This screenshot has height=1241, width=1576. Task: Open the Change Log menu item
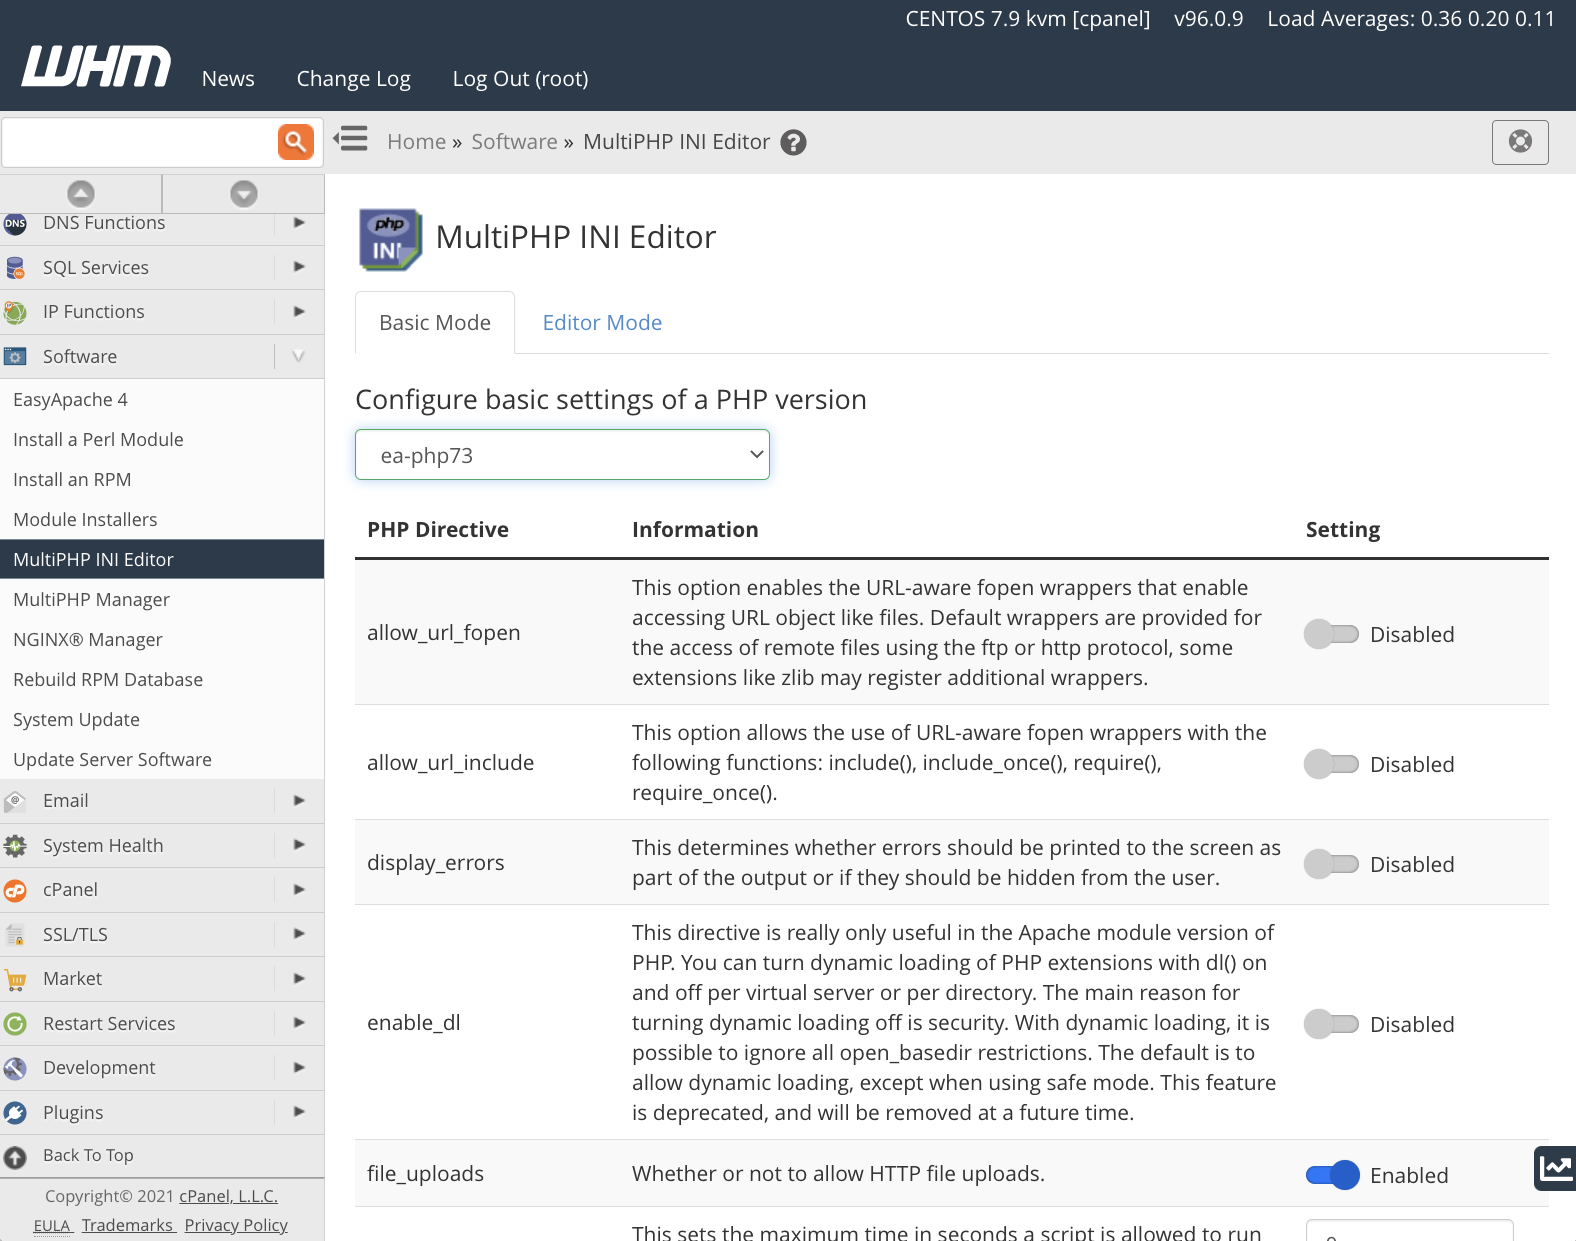353,79
